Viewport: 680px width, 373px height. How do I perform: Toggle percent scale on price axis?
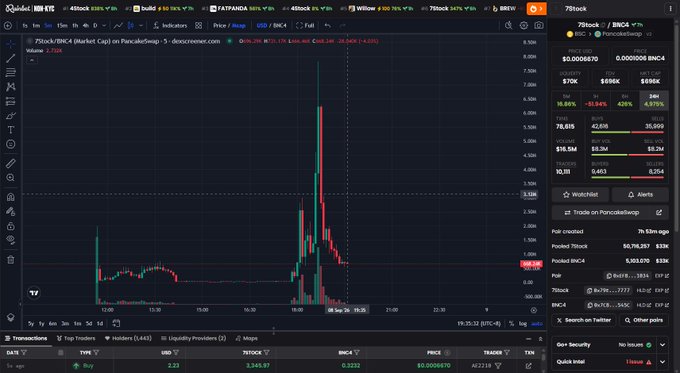tap(511, 324)
